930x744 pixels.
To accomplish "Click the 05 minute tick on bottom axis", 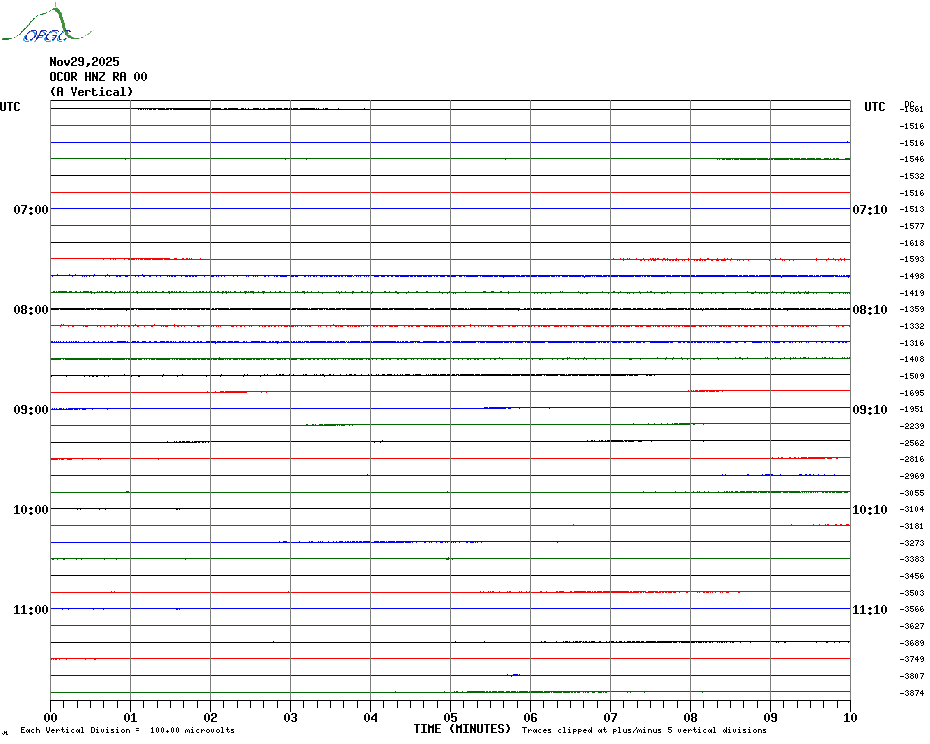I will [x=450, y=717].
